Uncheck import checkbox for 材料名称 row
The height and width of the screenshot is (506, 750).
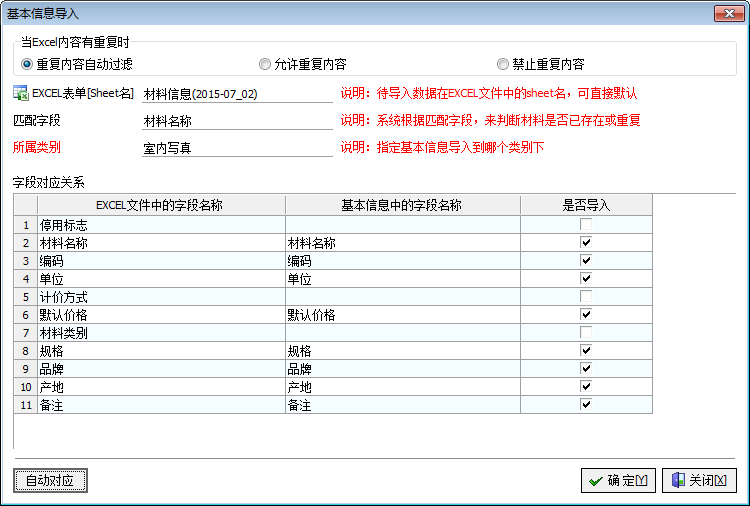586,243
